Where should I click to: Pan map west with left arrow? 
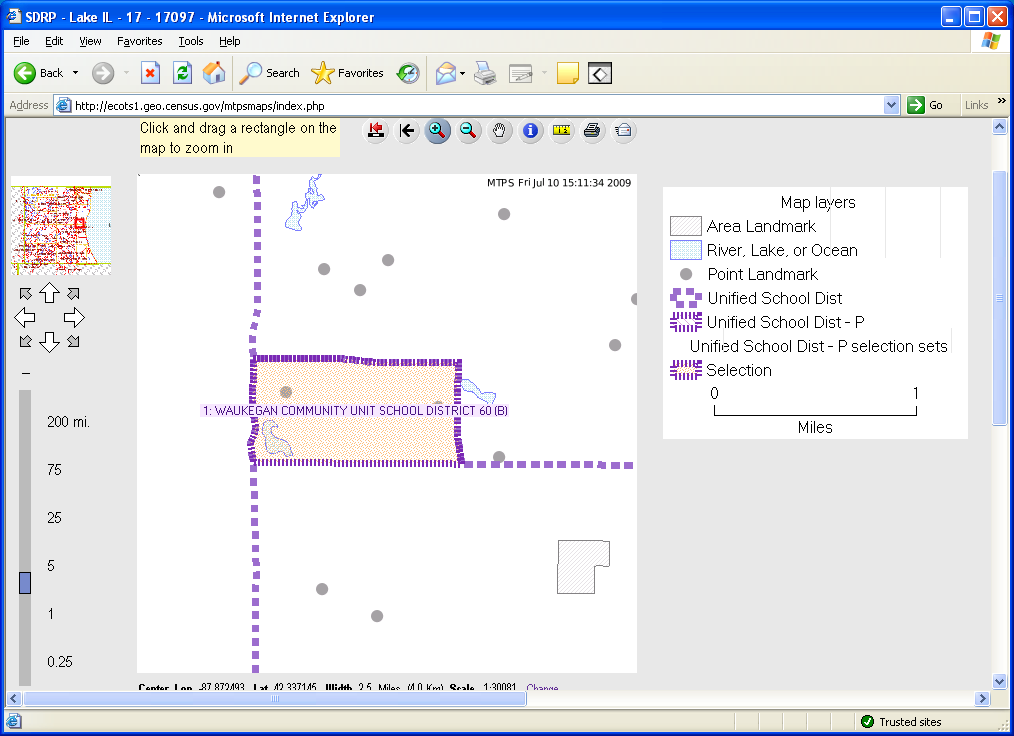pyautogui.click(x=25, y=318)
